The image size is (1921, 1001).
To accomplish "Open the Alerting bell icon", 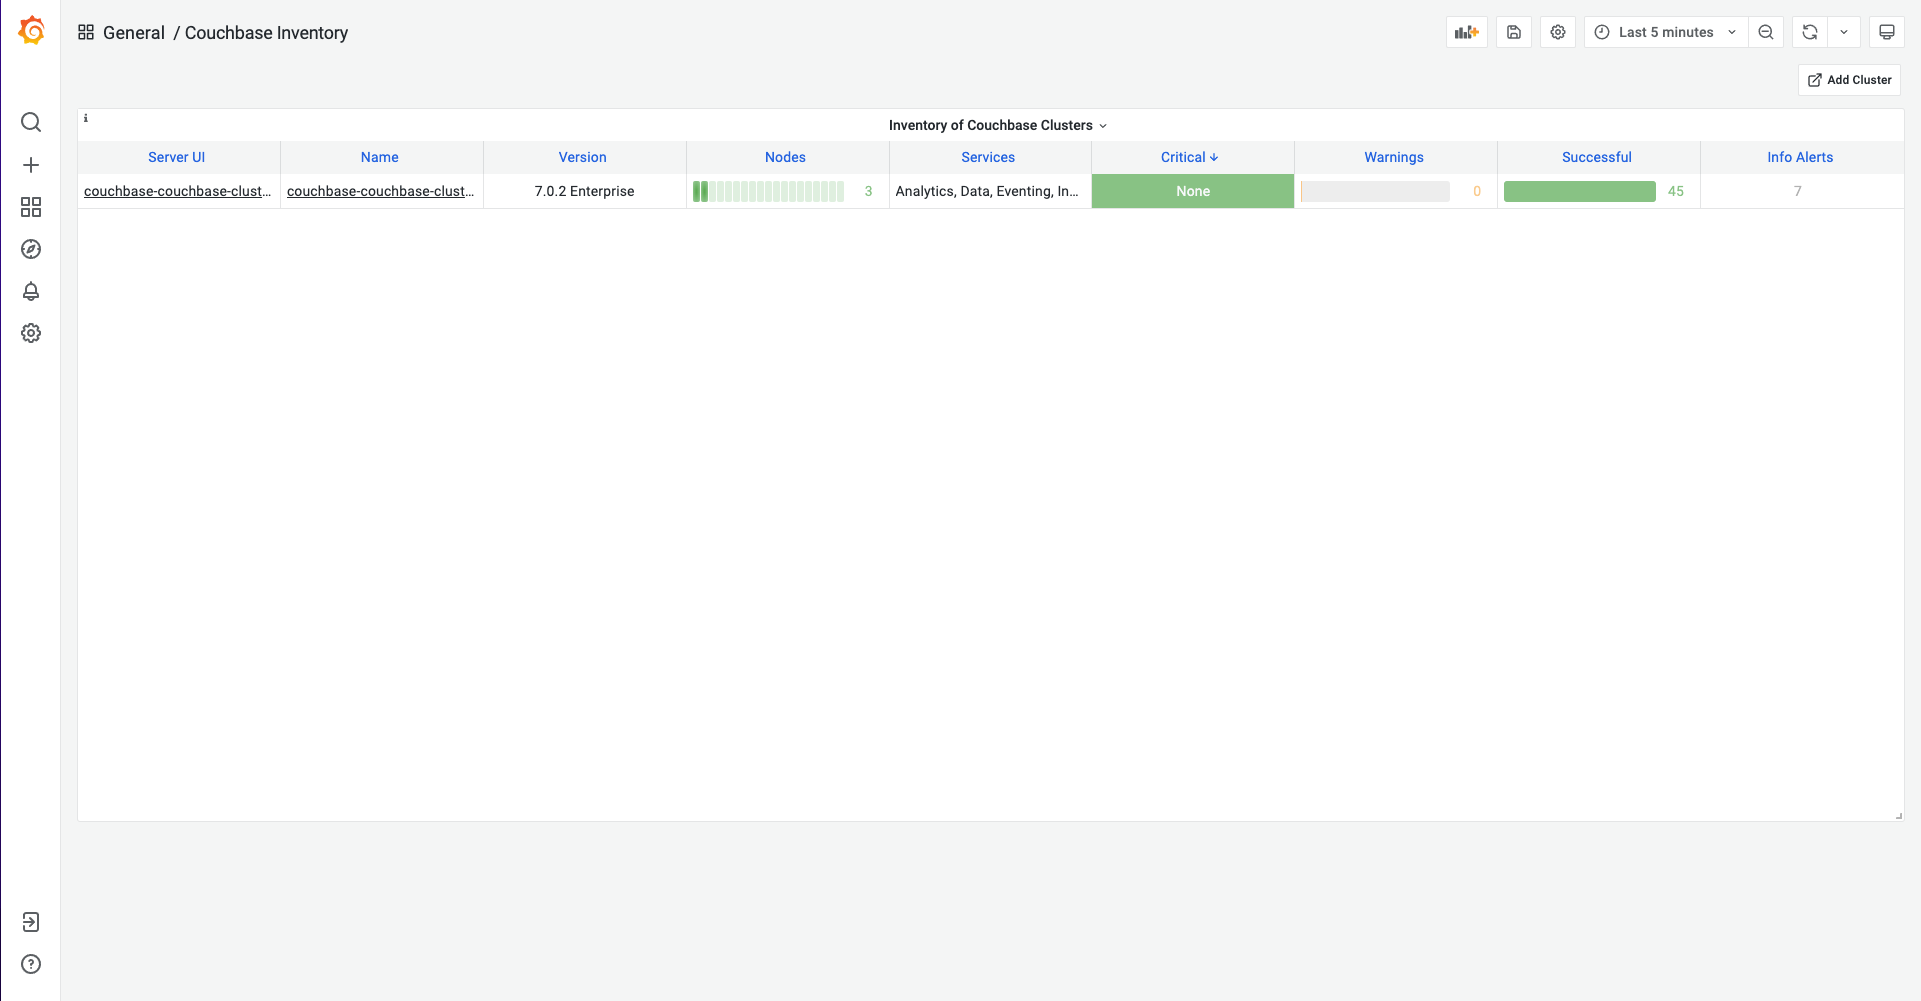I will tap(31, 291).
